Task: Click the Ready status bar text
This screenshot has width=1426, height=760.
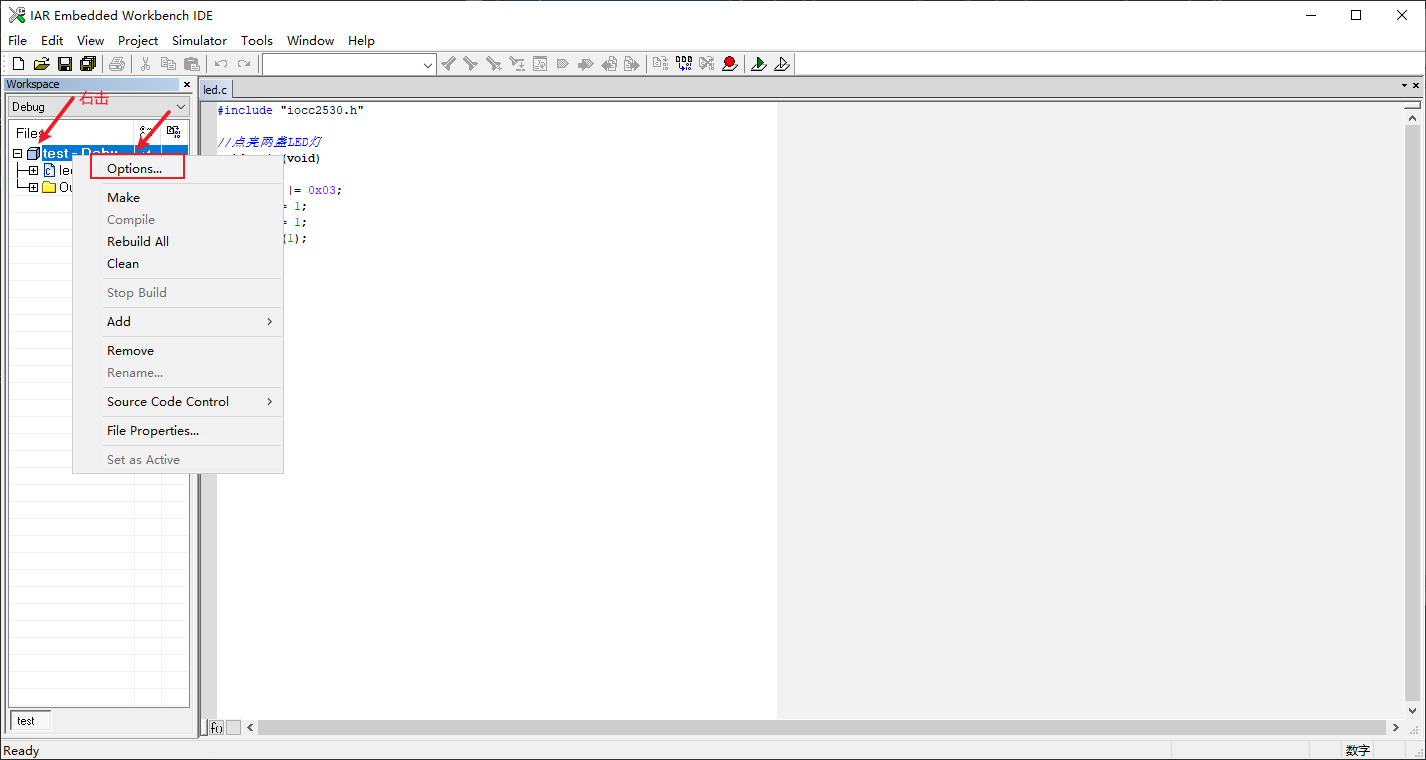Action: click(22, 751)
